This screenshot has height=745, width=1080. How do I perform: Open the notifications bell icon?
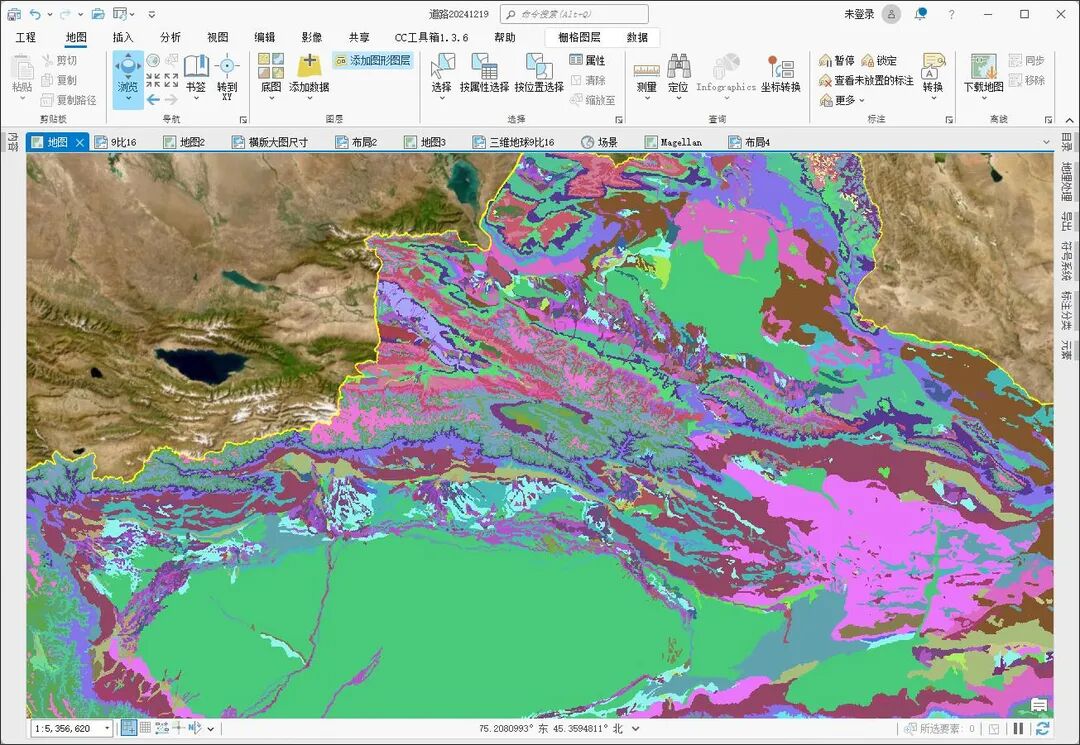920,14
